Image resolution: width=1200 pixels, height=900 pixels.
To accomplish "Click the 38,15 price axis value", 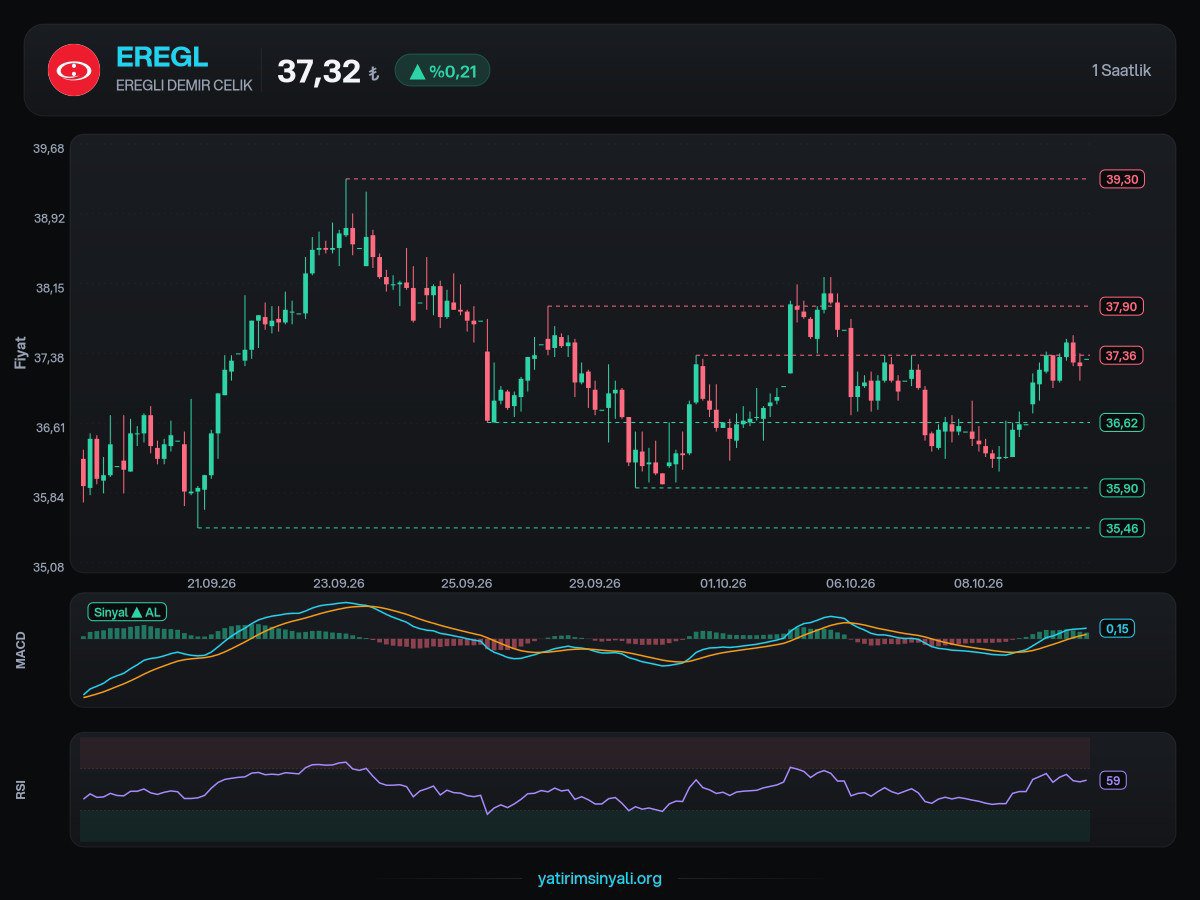I will coord(49,288).
